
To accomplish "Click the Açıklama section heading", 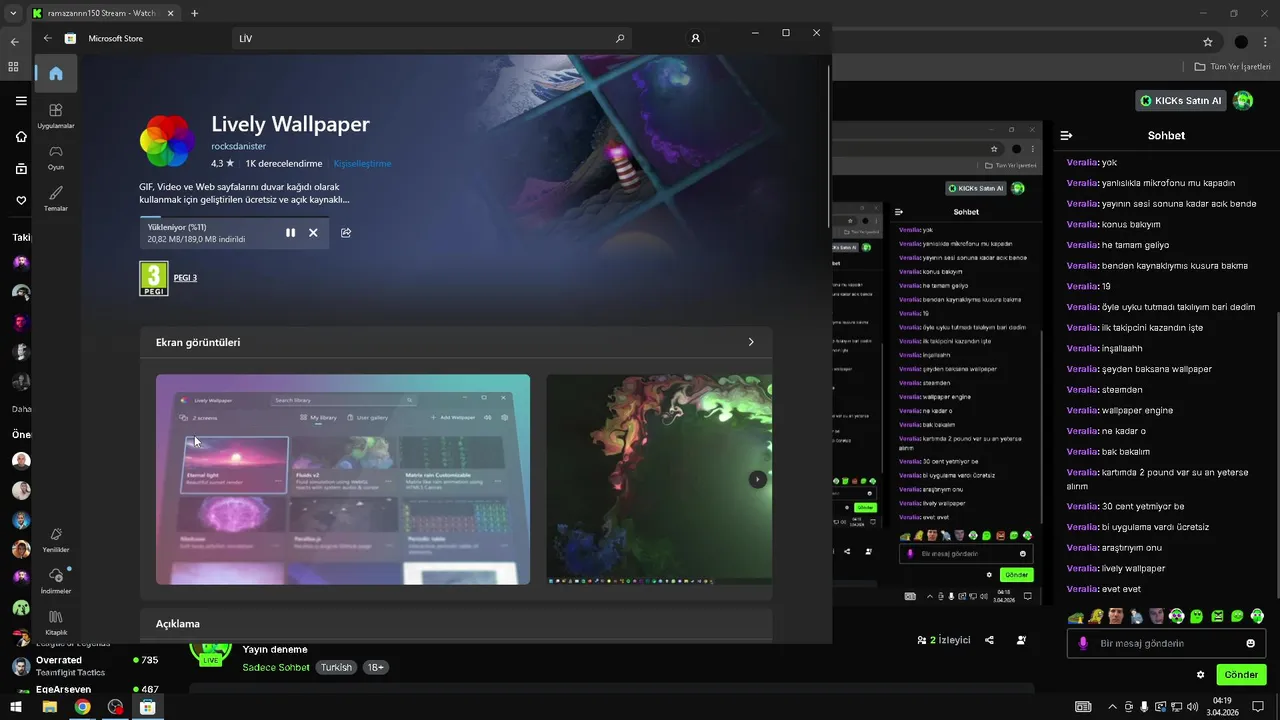I will click(x=178, y=623).
